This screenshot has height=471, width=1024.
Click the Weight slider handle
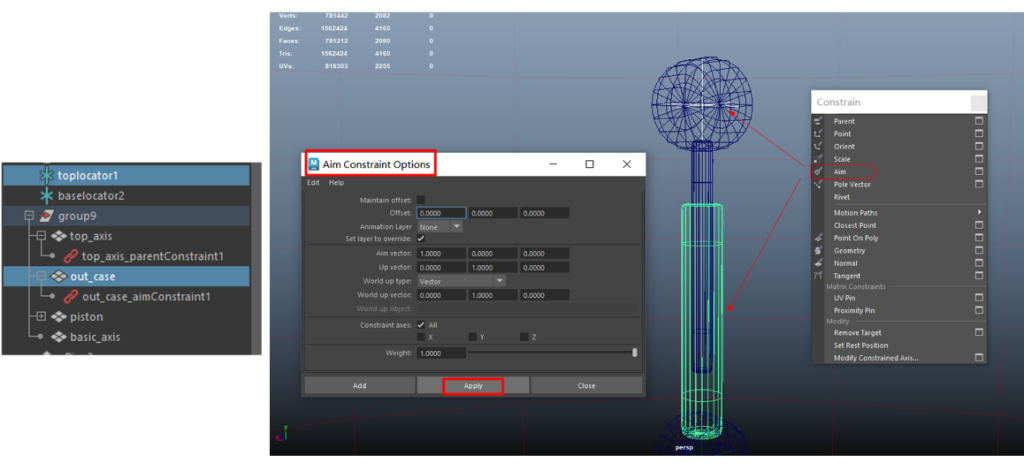click(x=635, y=353)
